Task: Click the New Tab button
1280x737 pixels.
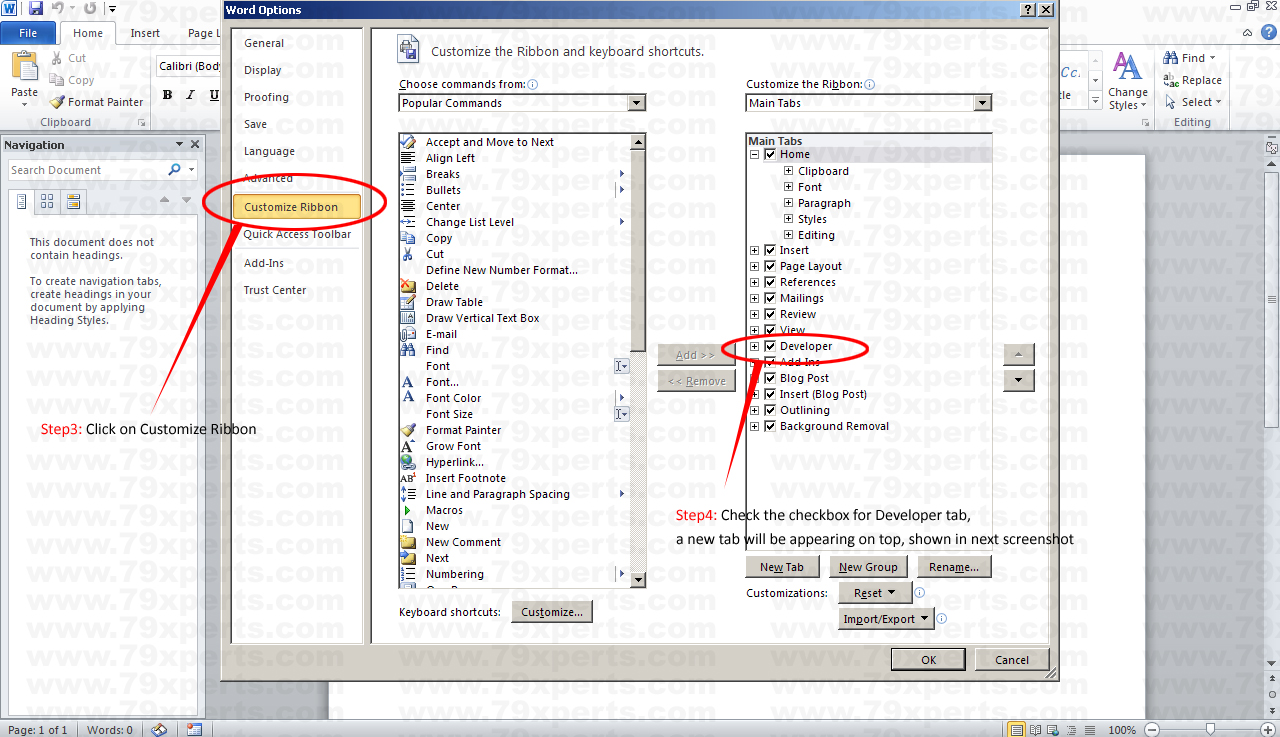Action: [782, 567]
